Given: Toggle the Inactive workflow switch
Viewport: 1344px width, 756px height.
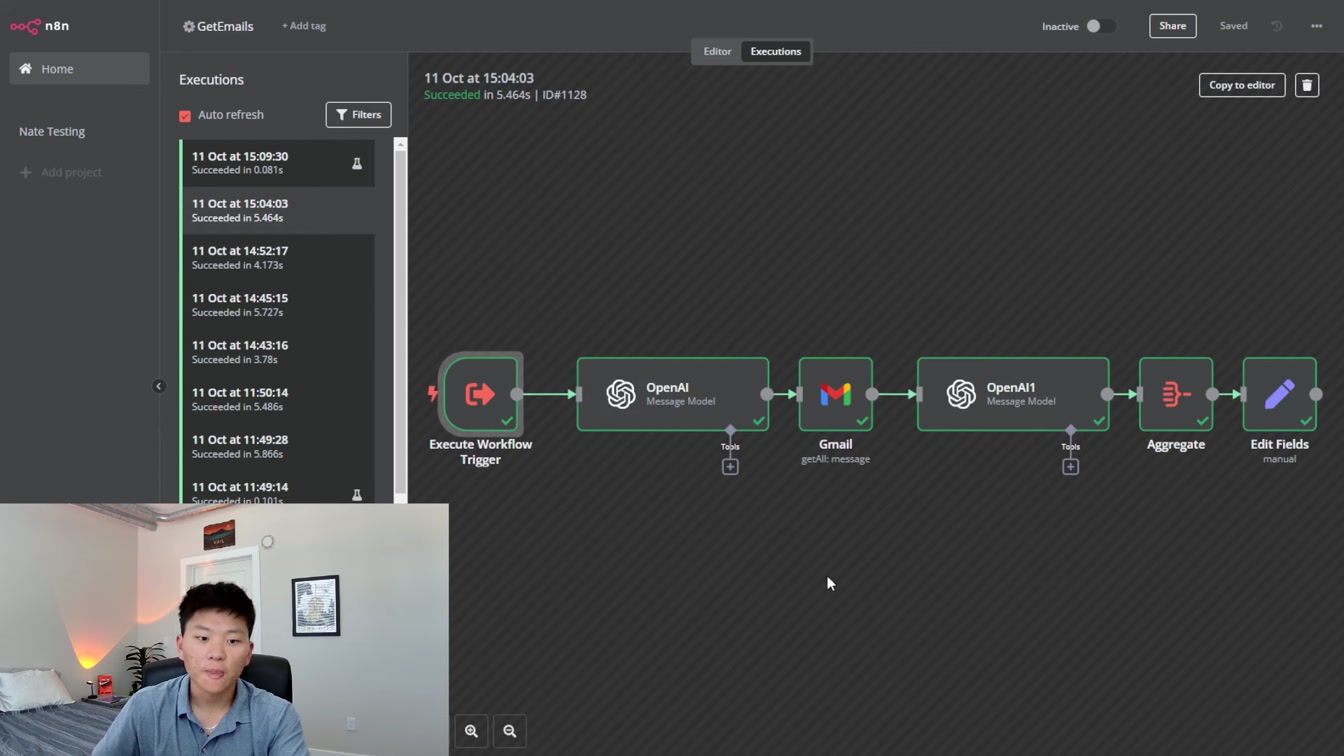Looking at the screenshot, I should click(x=1100, y=26).
